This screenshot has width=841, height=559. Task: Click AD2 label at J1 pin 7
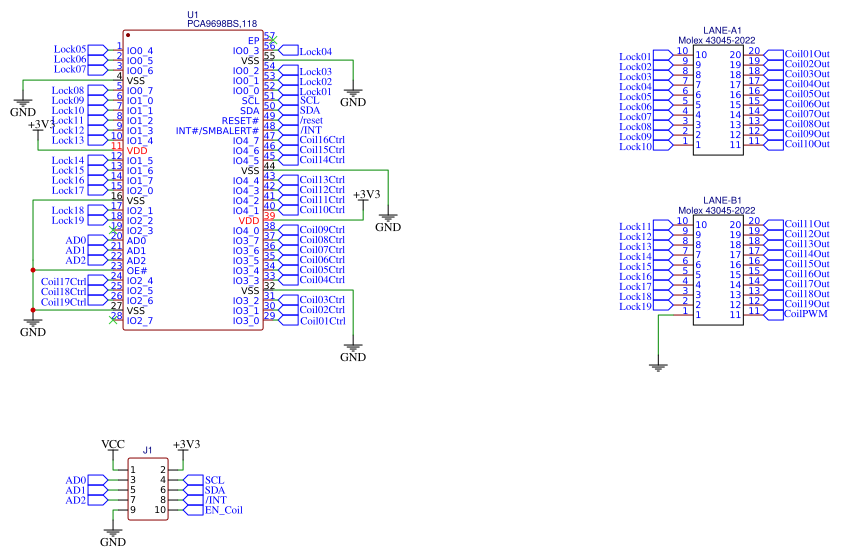[76, 501]
